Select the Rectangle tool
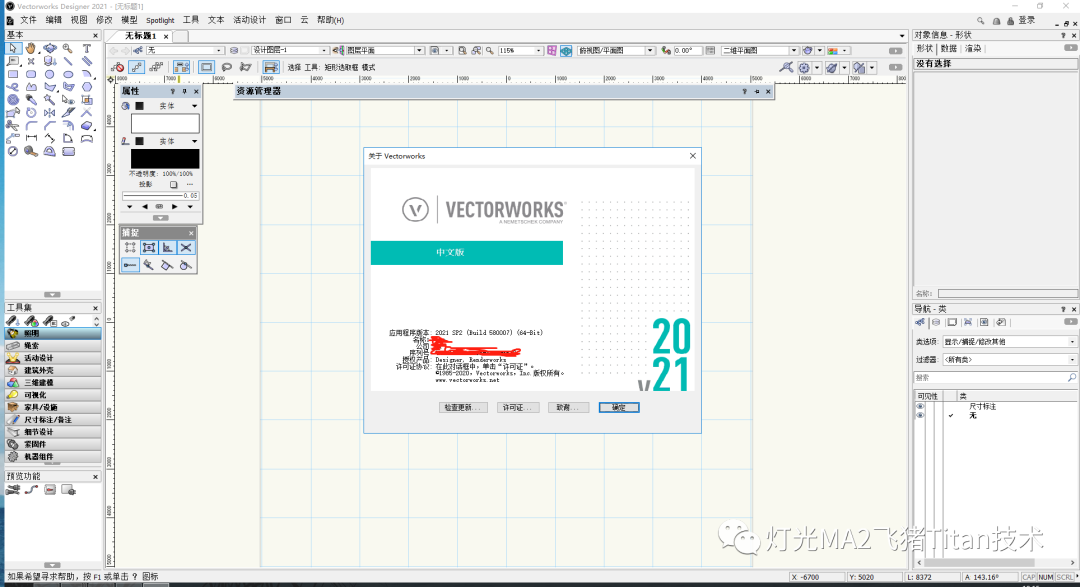 [x=12, y=74]
